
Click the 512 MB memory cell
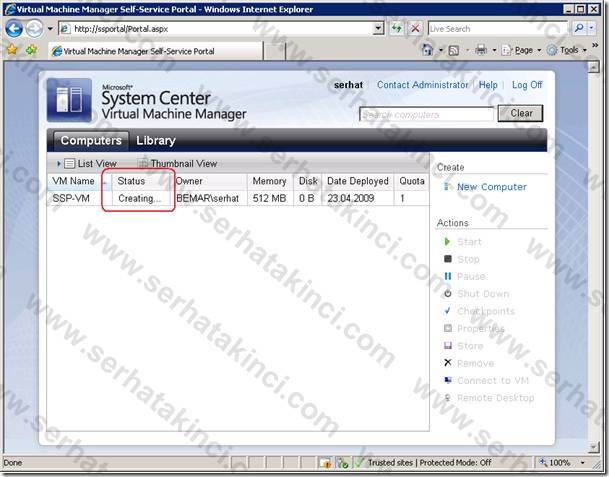point(269,198)
